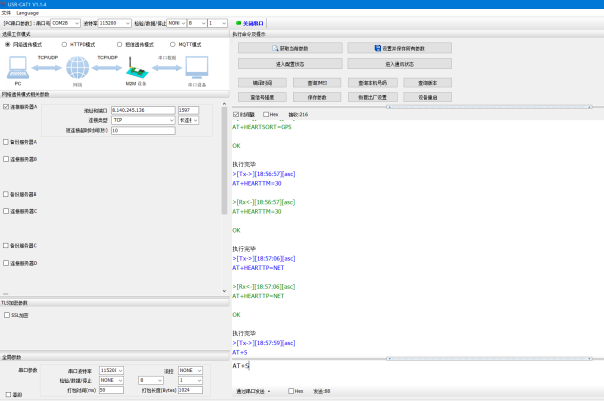Open the Language menu
The width and height of the screenshot is (604, 401).
coord(29,12)
